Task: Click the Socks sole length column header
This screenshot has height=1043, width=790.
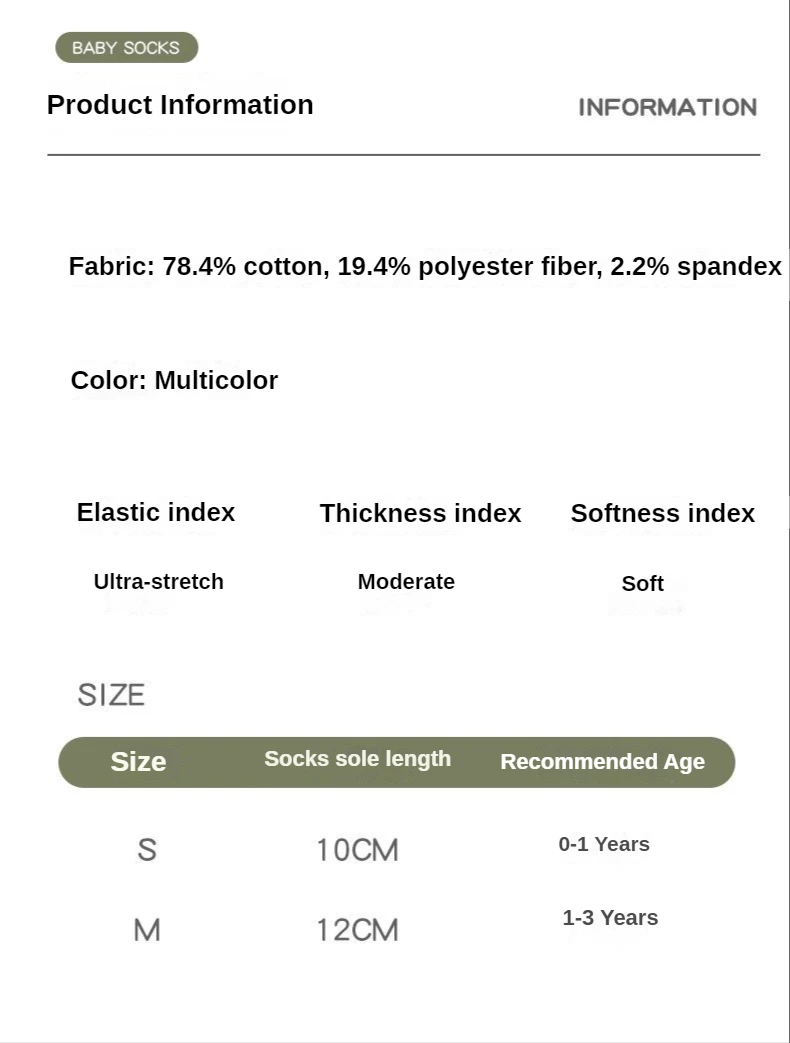Action: [x=358, y=759]
